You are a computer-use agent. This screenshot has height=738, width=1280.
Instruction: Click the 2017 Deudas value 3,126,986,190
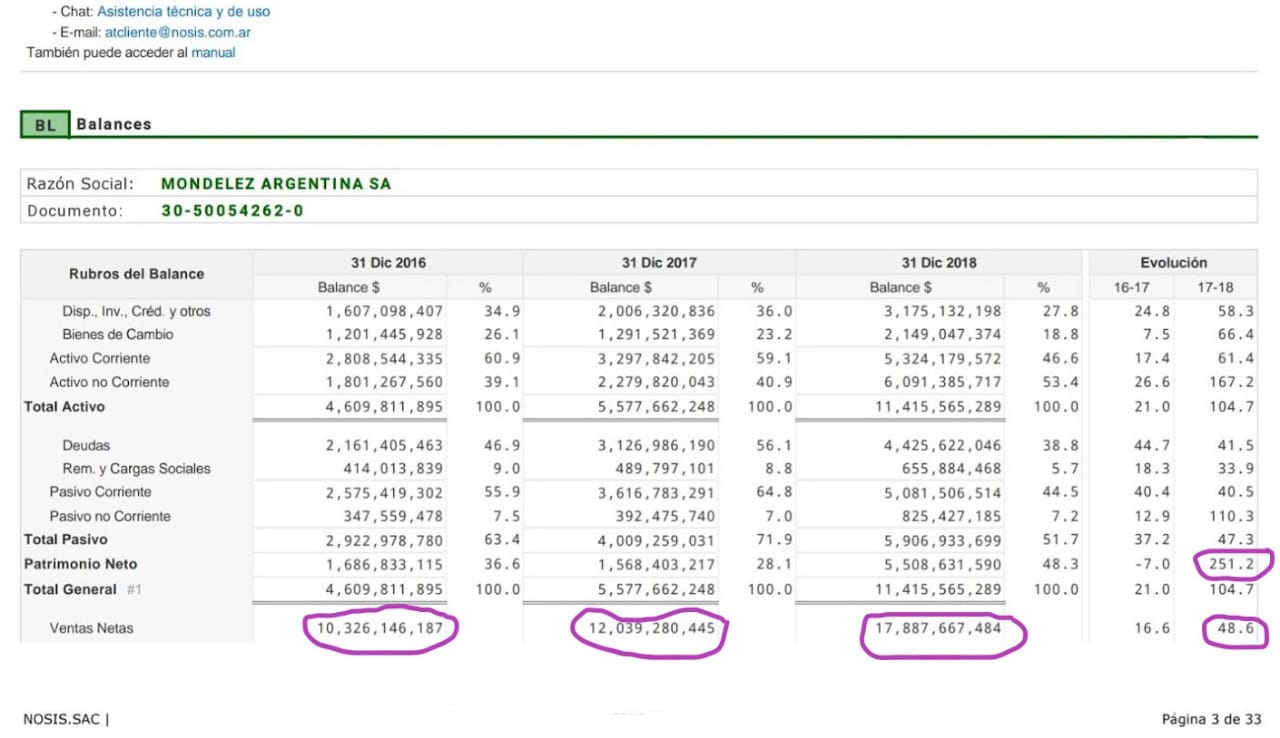(656, 445)
